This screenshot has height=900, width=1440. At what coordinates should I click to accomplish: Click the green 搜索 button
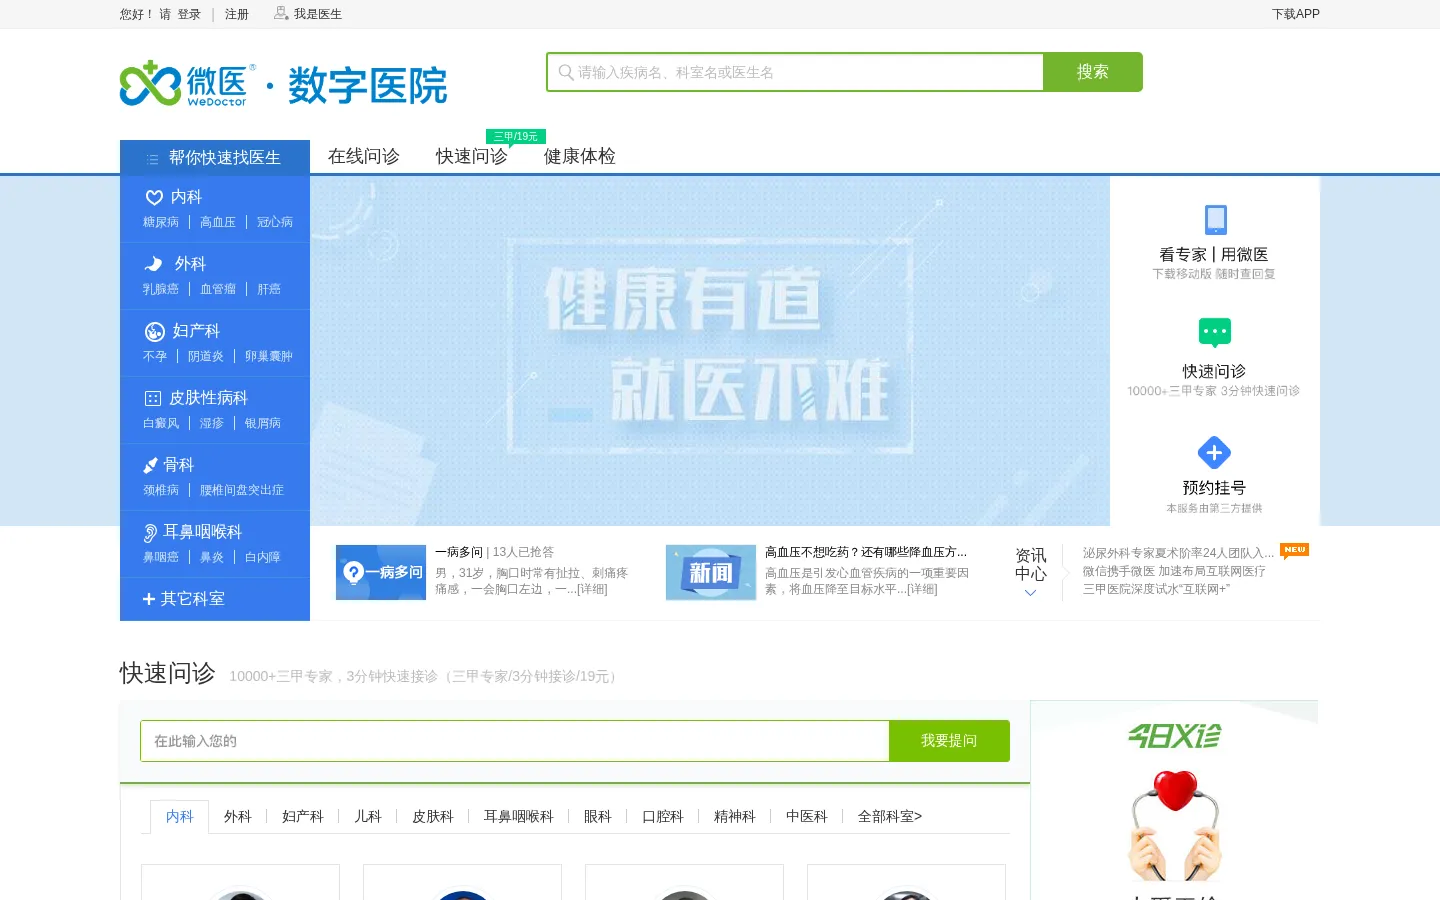tap(1093, 72)
